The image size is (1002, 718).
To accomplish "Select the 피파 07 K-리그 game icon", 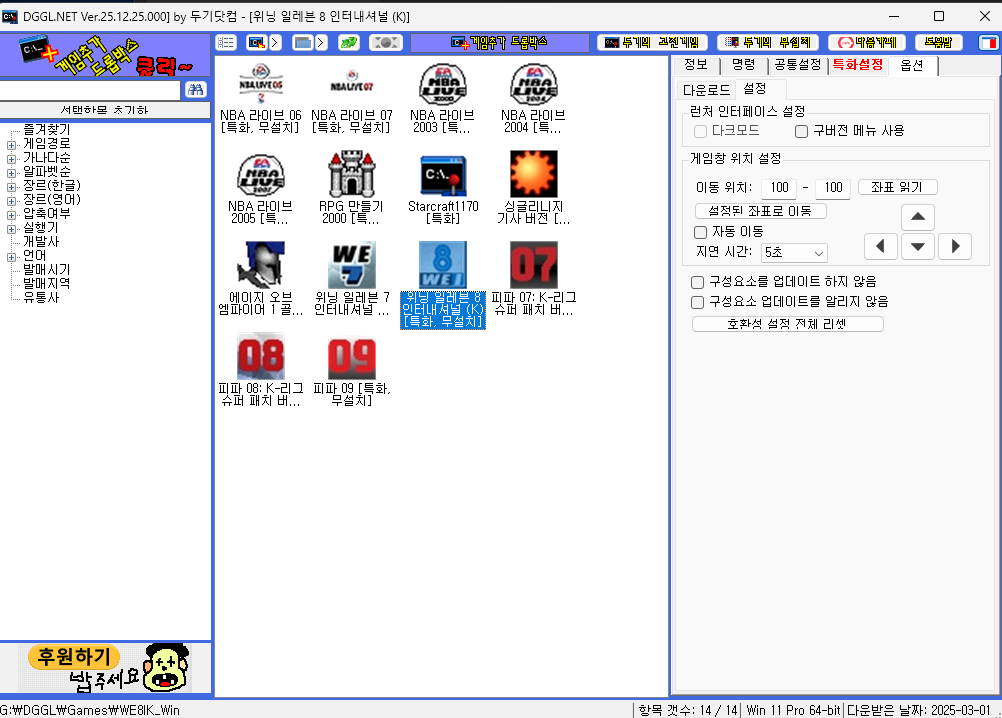I will (534, 265).
